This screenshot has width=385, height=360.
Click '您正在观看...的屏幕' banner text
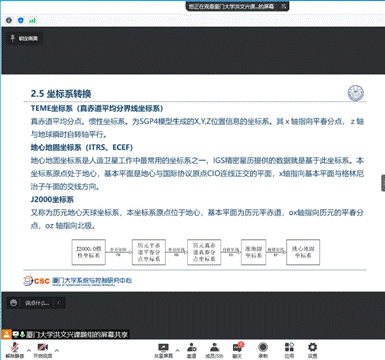(x=231, y=6)
